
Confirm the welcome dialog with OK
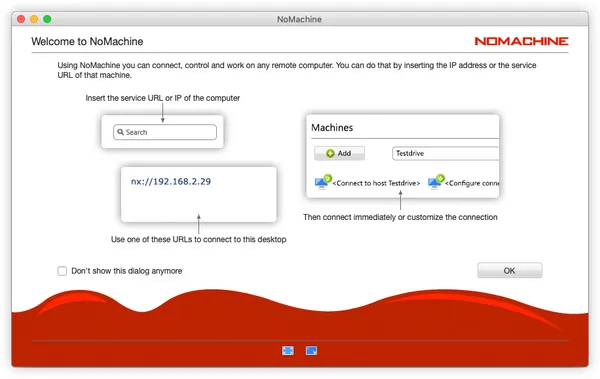pos(509,270)
